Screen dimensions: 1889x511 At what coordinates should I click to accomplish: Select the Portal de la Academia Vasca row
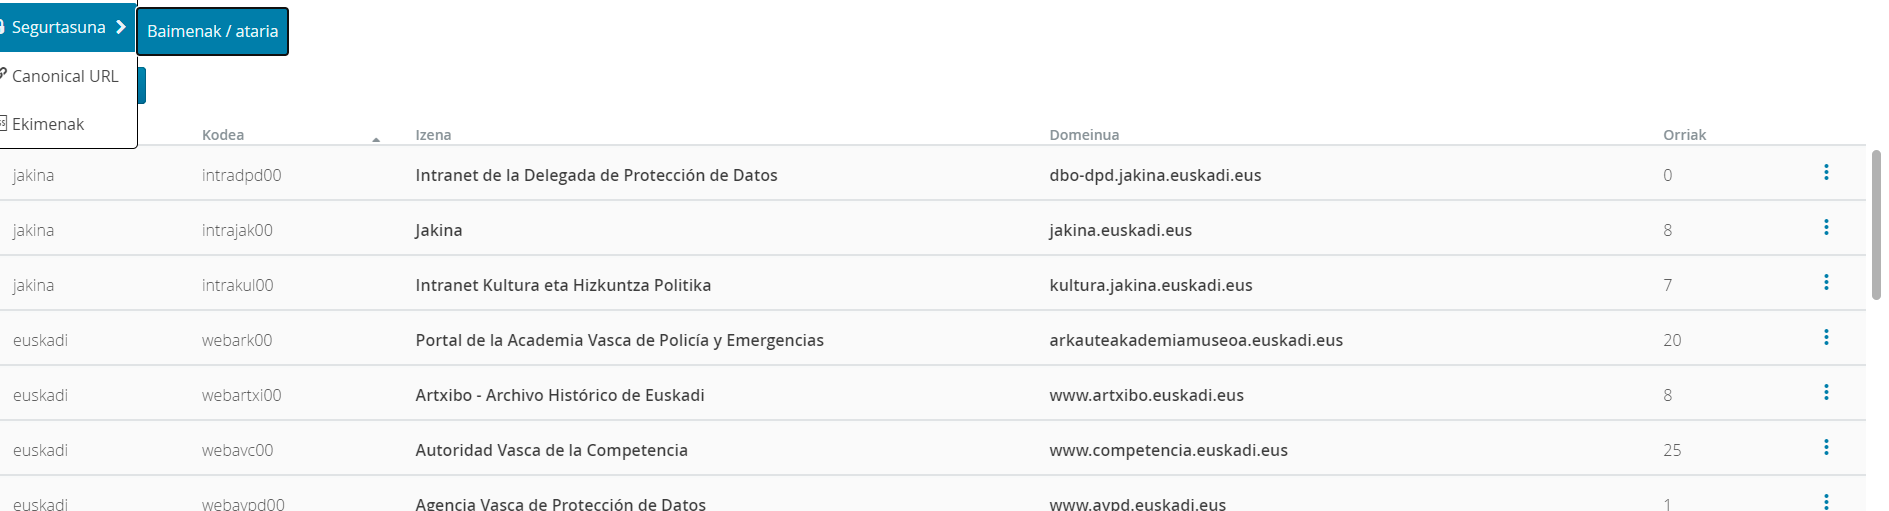point(619,340)
